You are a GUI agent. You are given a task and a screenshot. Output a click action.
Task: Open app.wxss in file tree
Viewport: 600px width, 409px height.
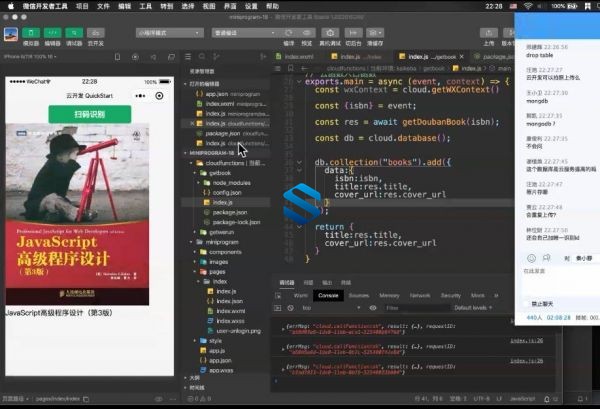click(x=221, y=370)
